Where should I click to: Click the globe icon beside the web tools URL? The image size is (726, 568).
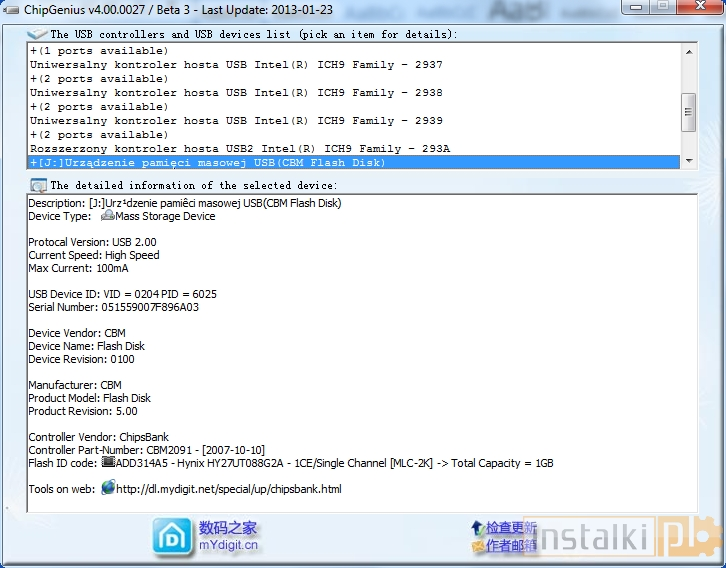pos(108,488)
